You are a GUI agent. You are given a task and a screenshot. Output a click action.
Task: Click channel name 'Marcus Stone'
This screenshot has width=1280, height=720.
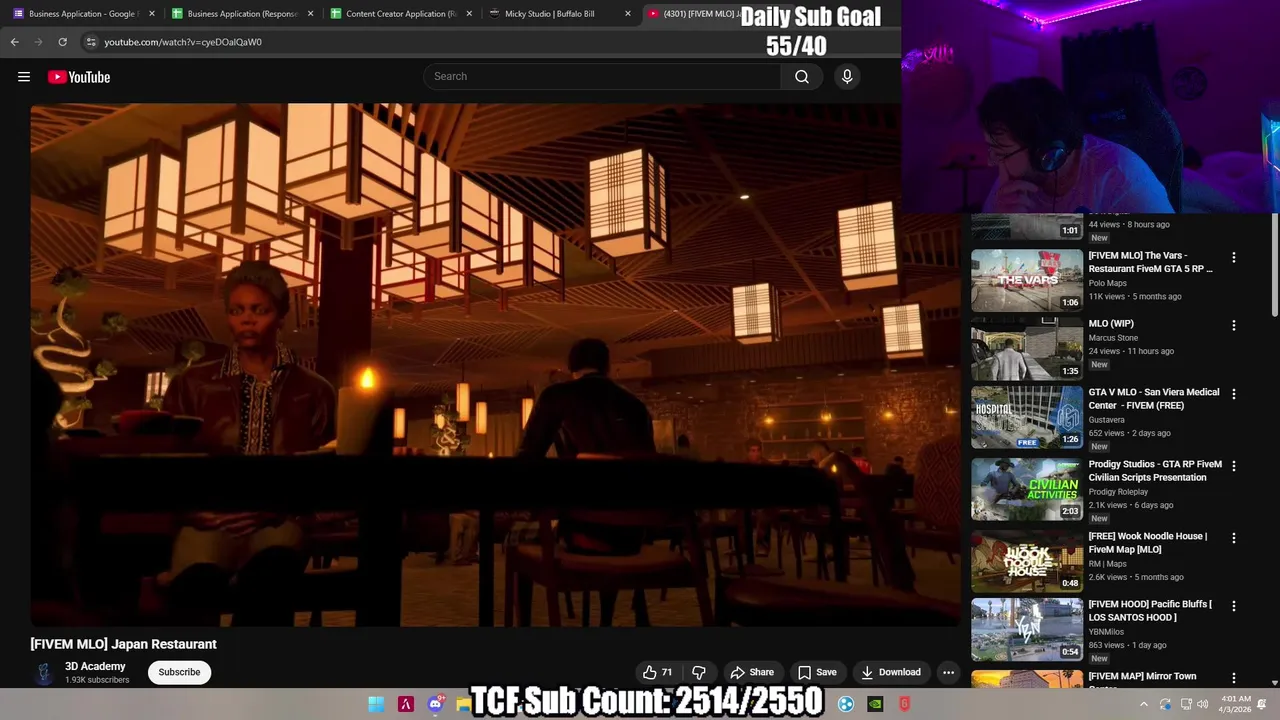tap(1113, 338)
